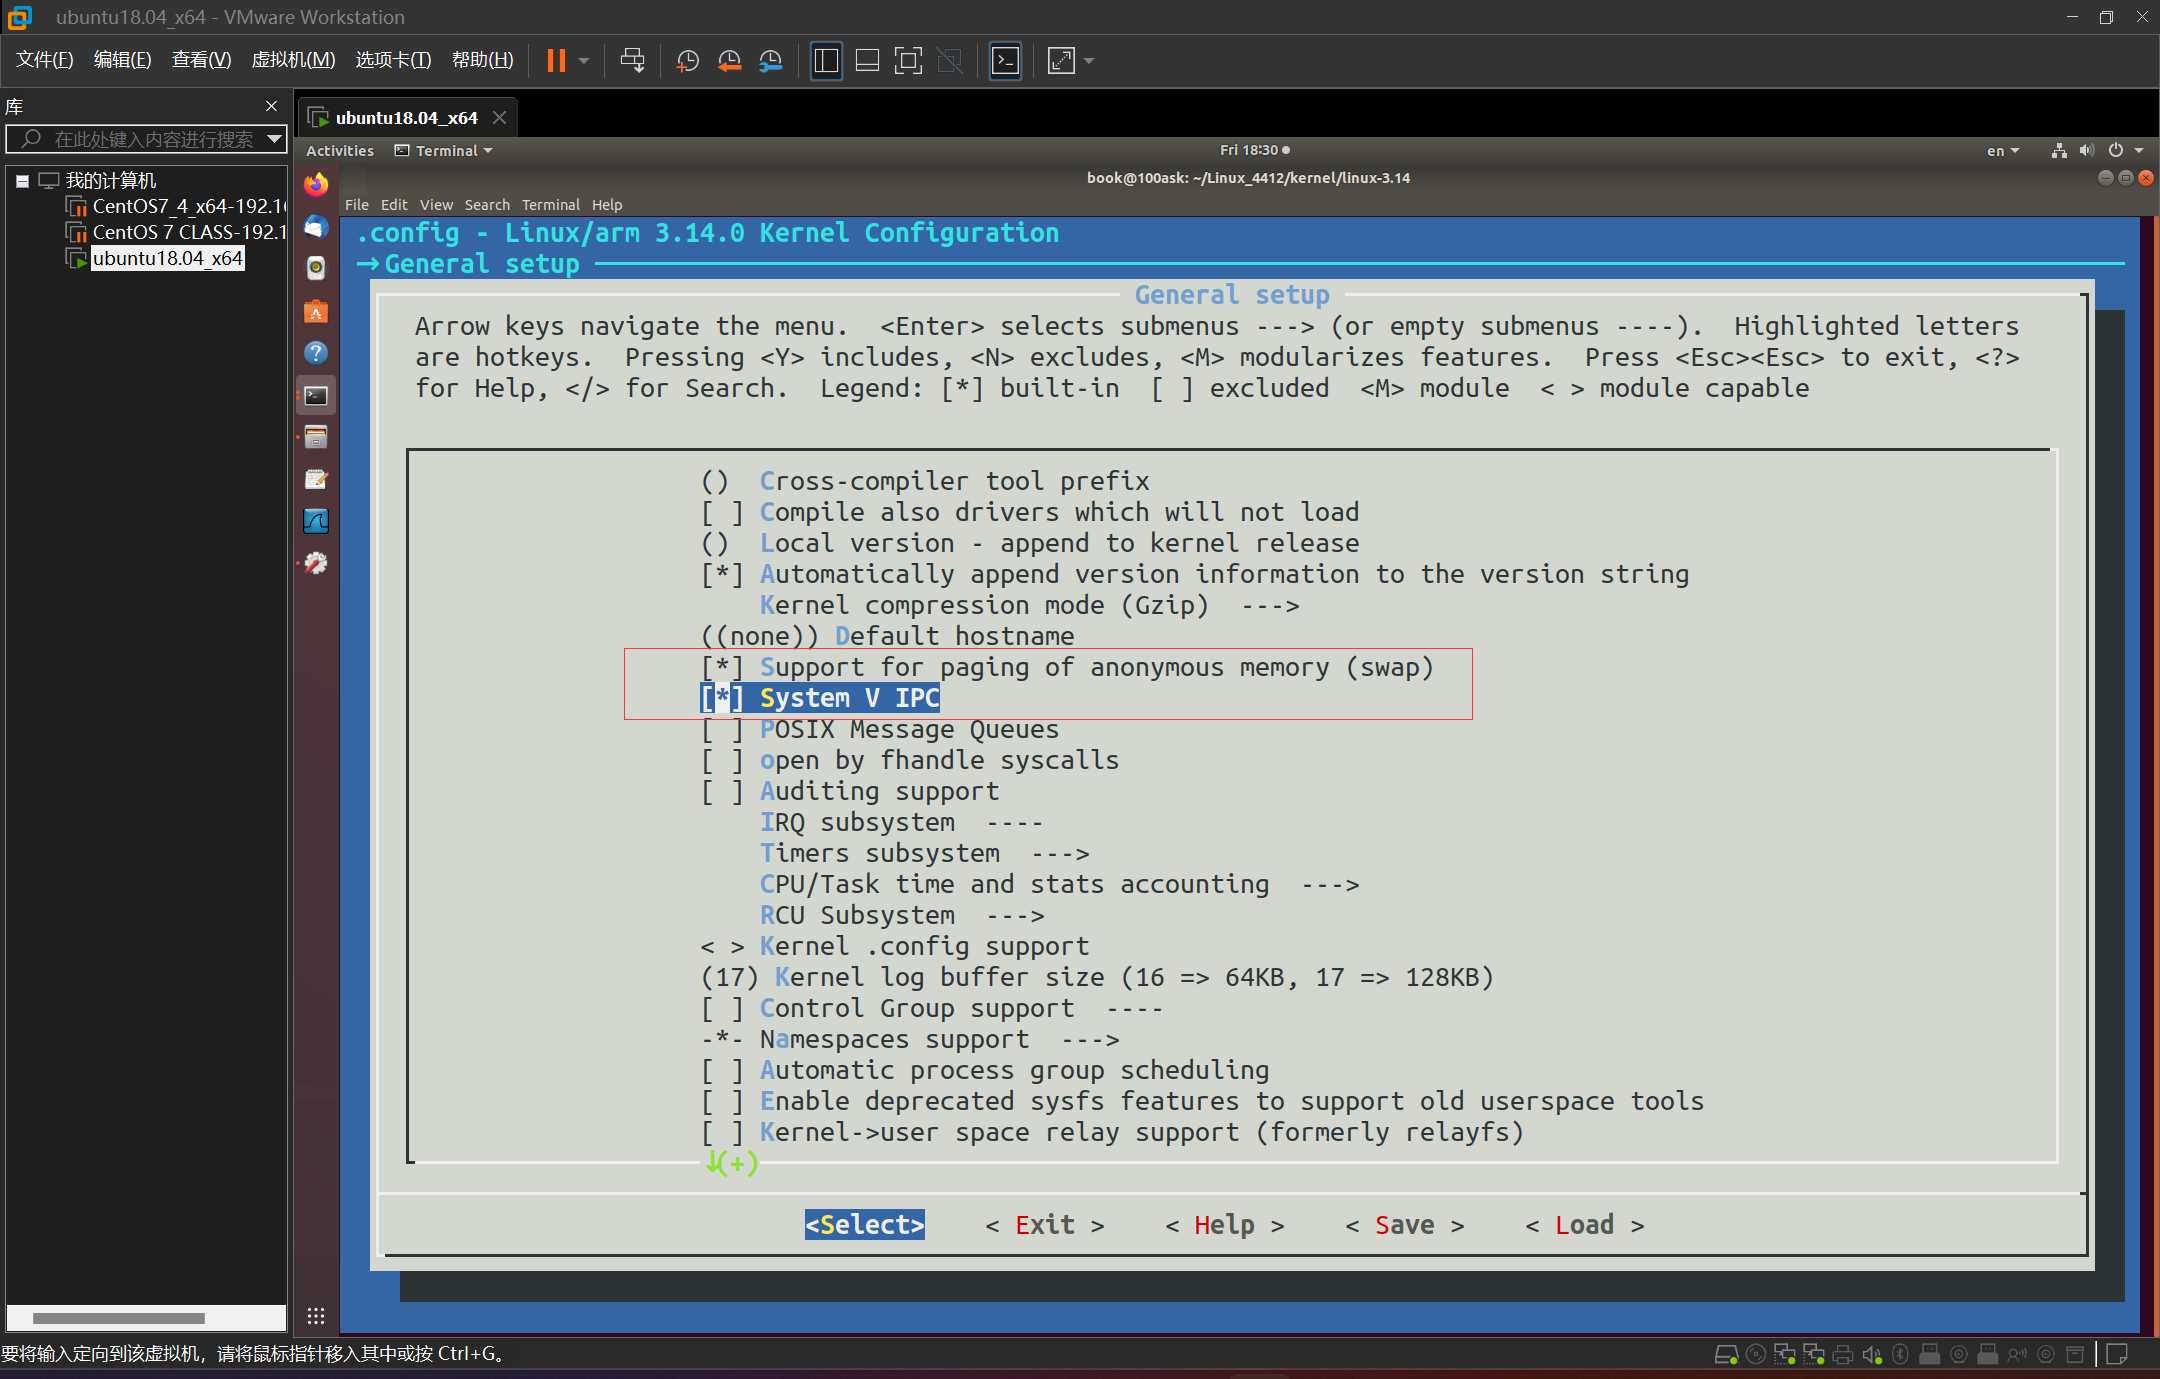Click the take snapshot clock icon
This screenshot has height=1379, width=2160.
pyautogui.click(x=688, y=61)
